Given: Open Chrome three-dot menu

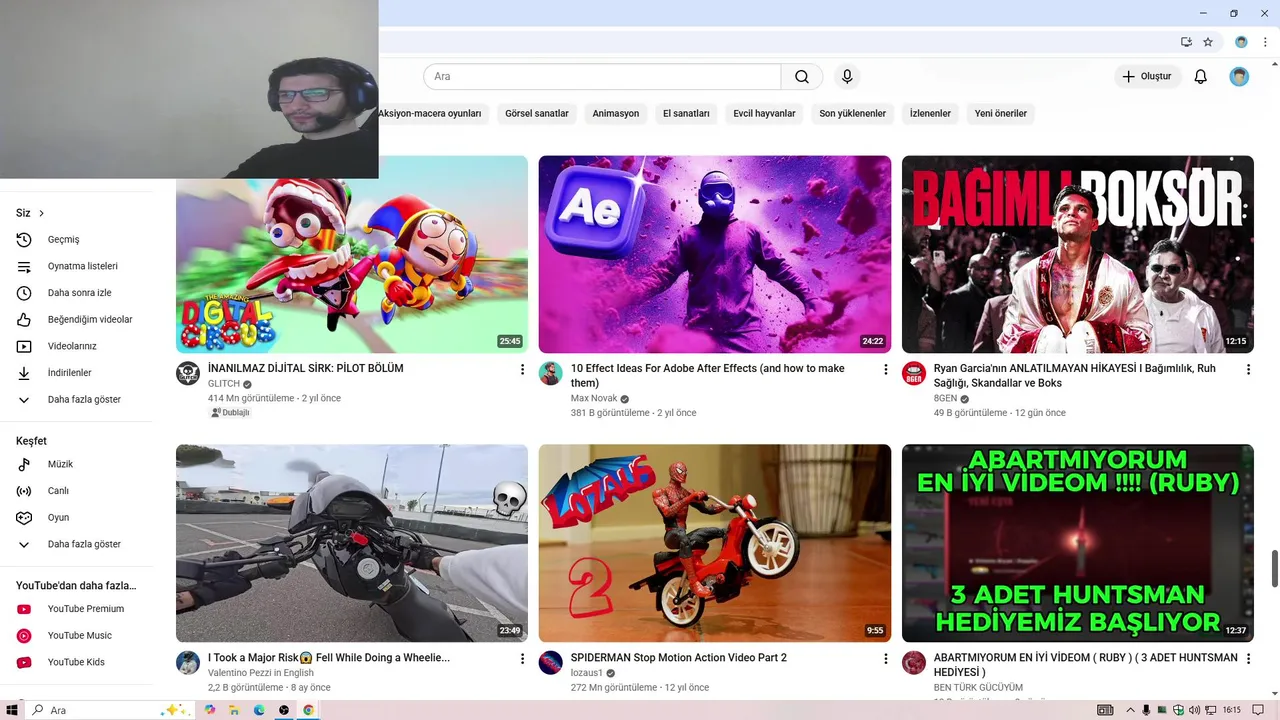Looking at the screenshot, I should pyautogui.click(x=1265, y=42).
